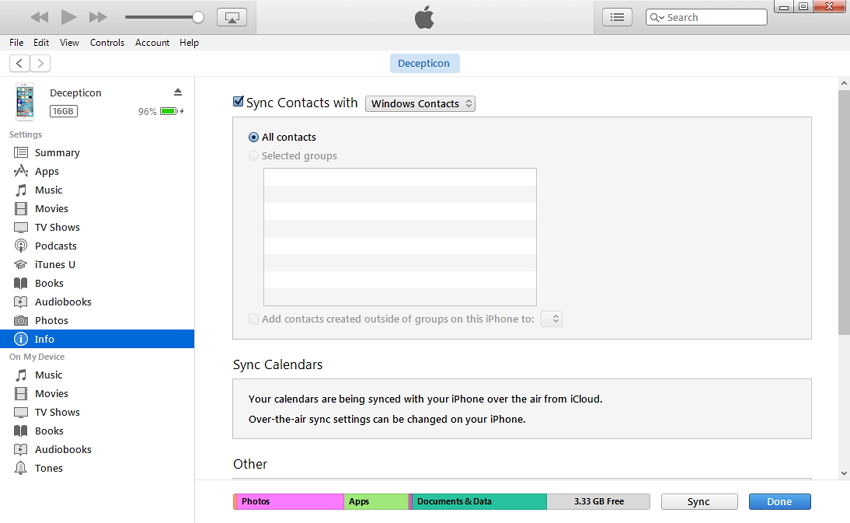Check Add contacts created outside of groups
The image size is (850, 523).
[253, 319]
